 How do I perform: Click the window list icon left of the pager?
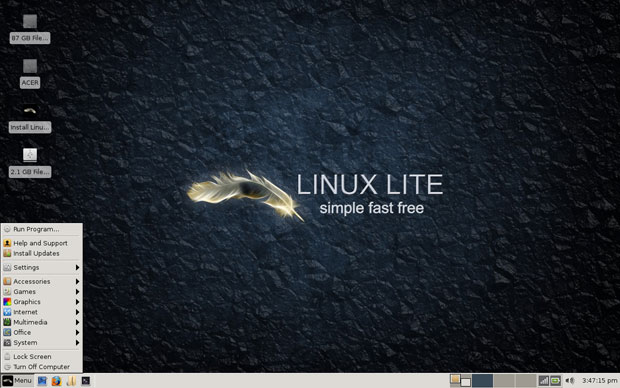coord(460,380)
